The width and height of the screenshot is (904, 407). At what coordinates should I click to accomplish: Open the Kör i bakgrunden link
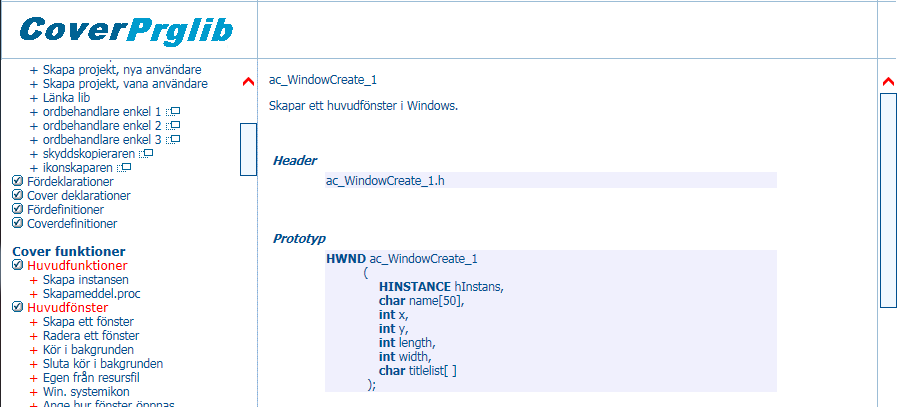tap(88, 349)
